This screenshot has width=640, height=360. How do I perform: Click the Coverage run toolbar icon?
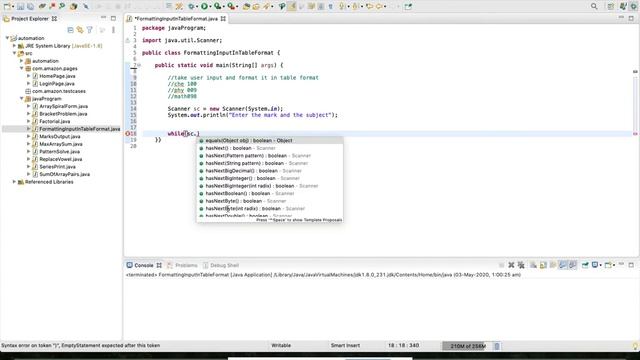point(218,6)
